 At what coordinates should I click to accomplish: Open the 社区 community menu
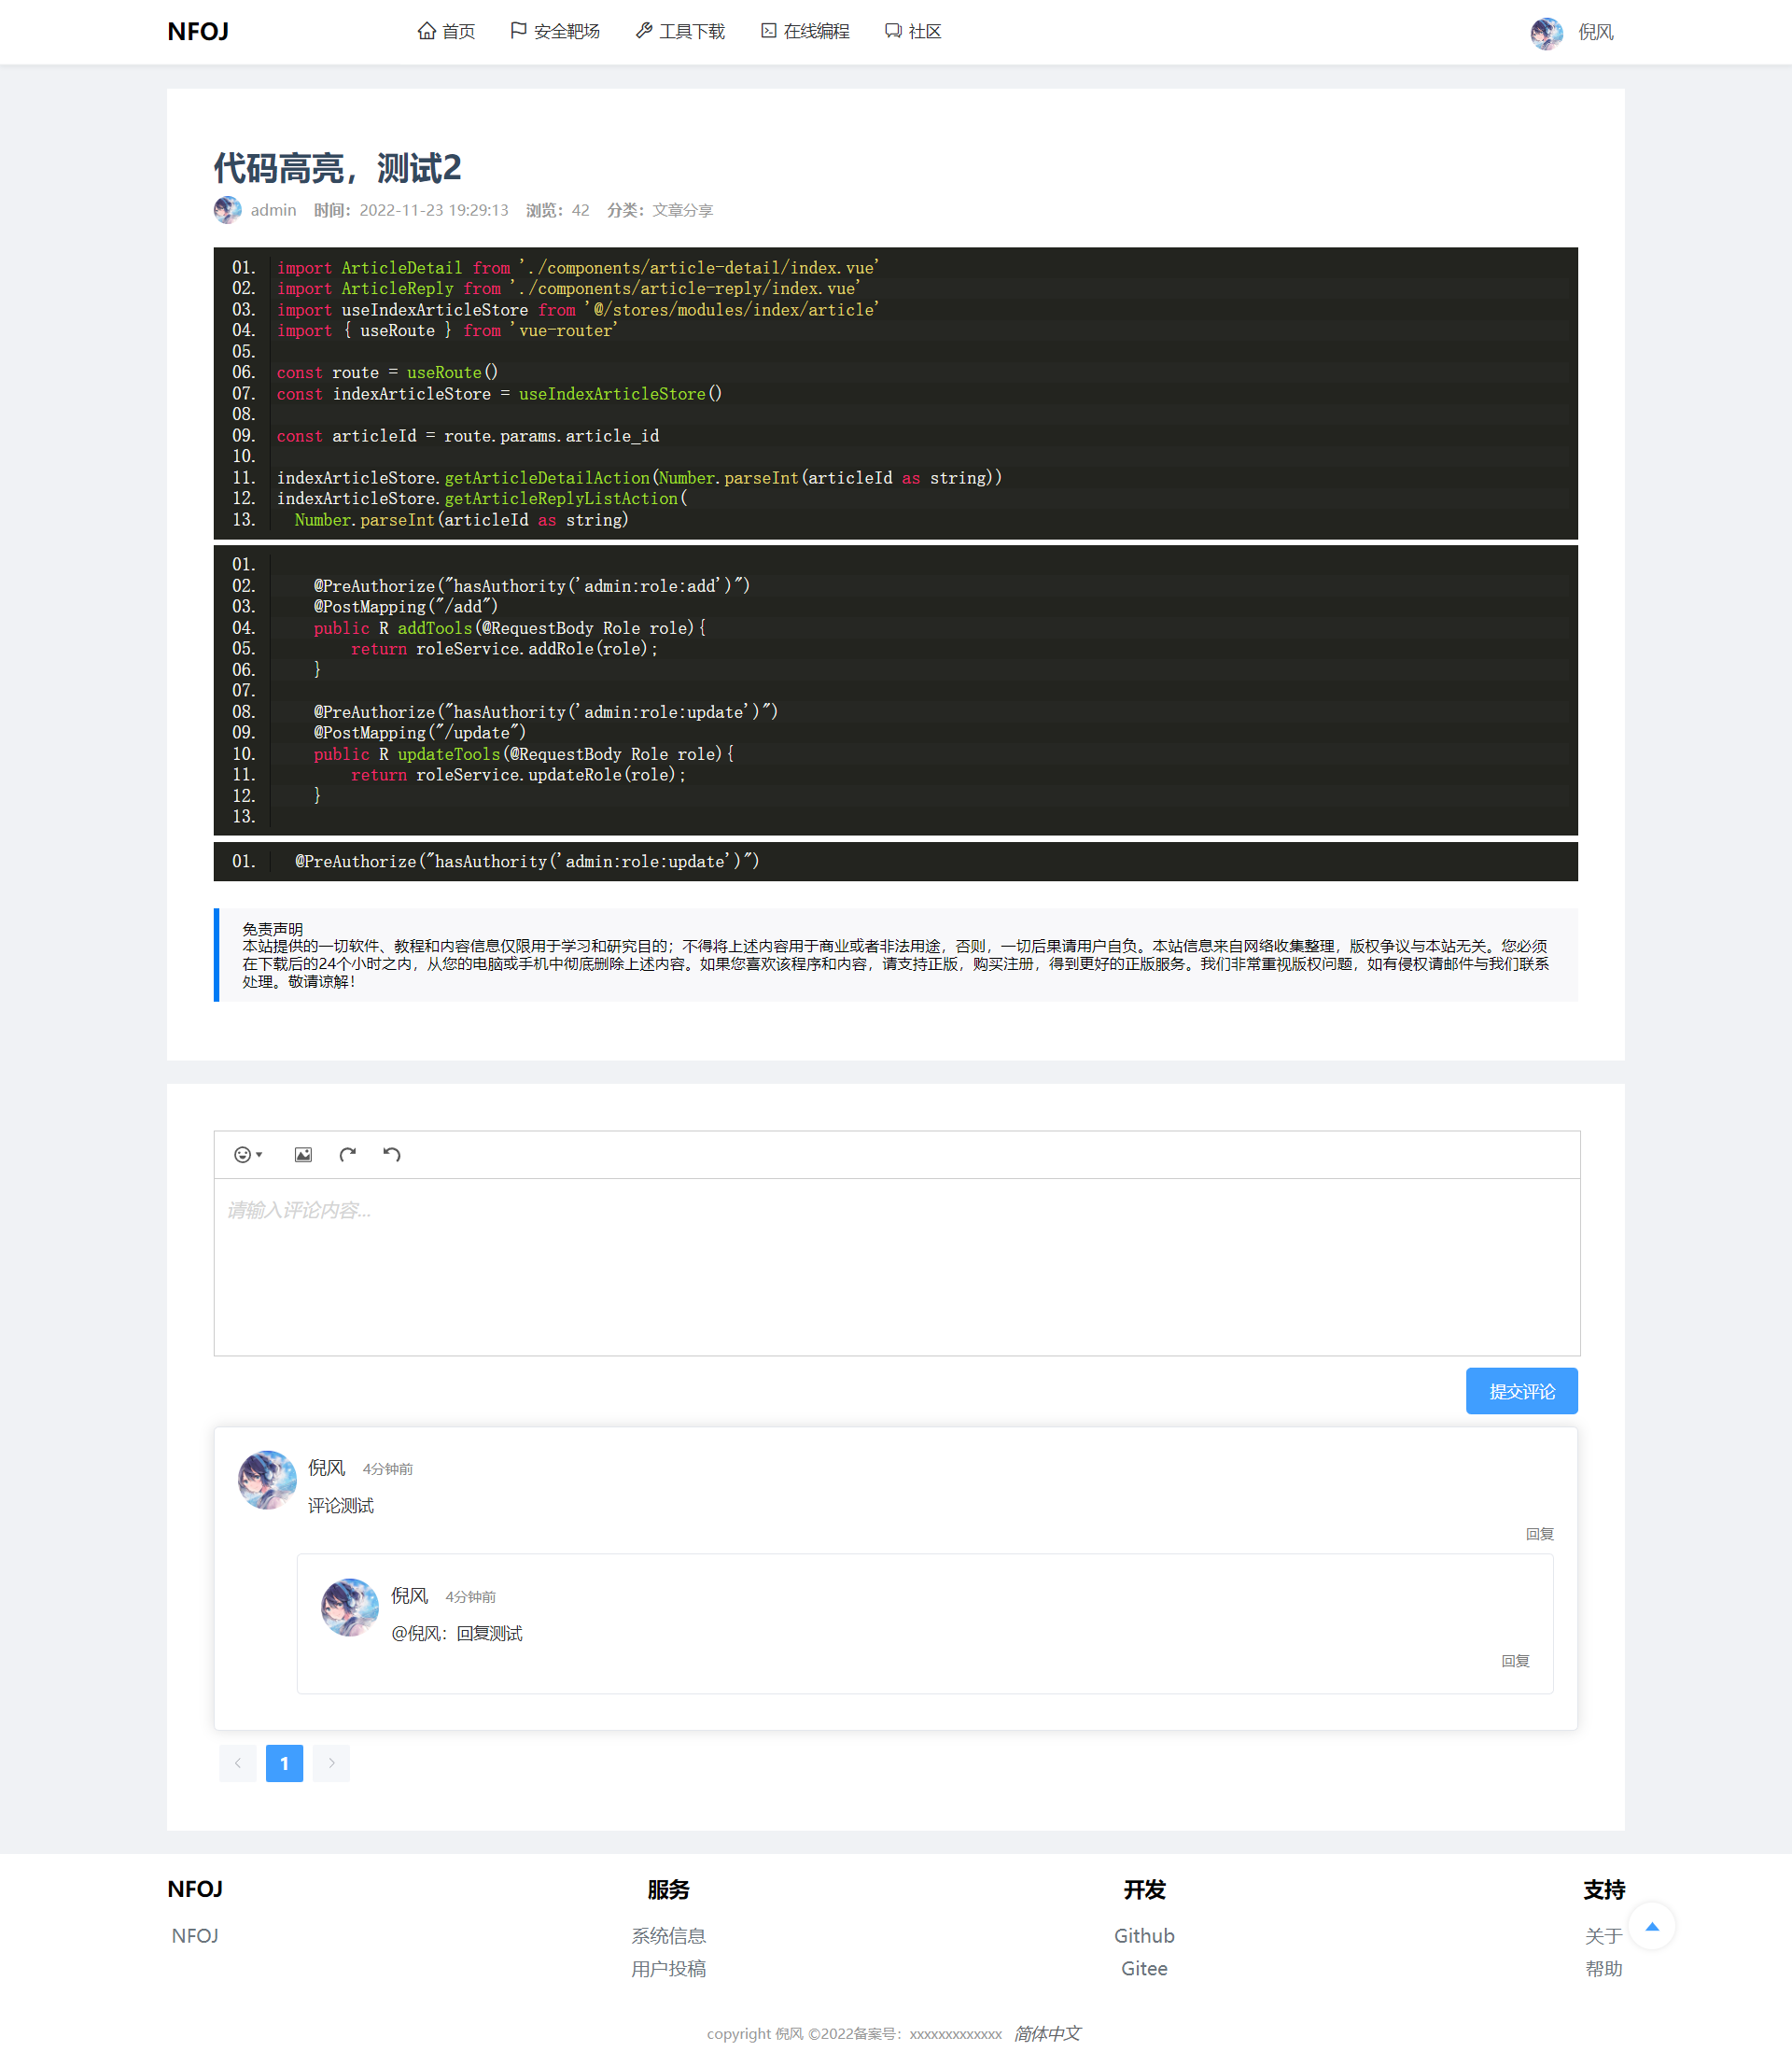coord(913,32)
